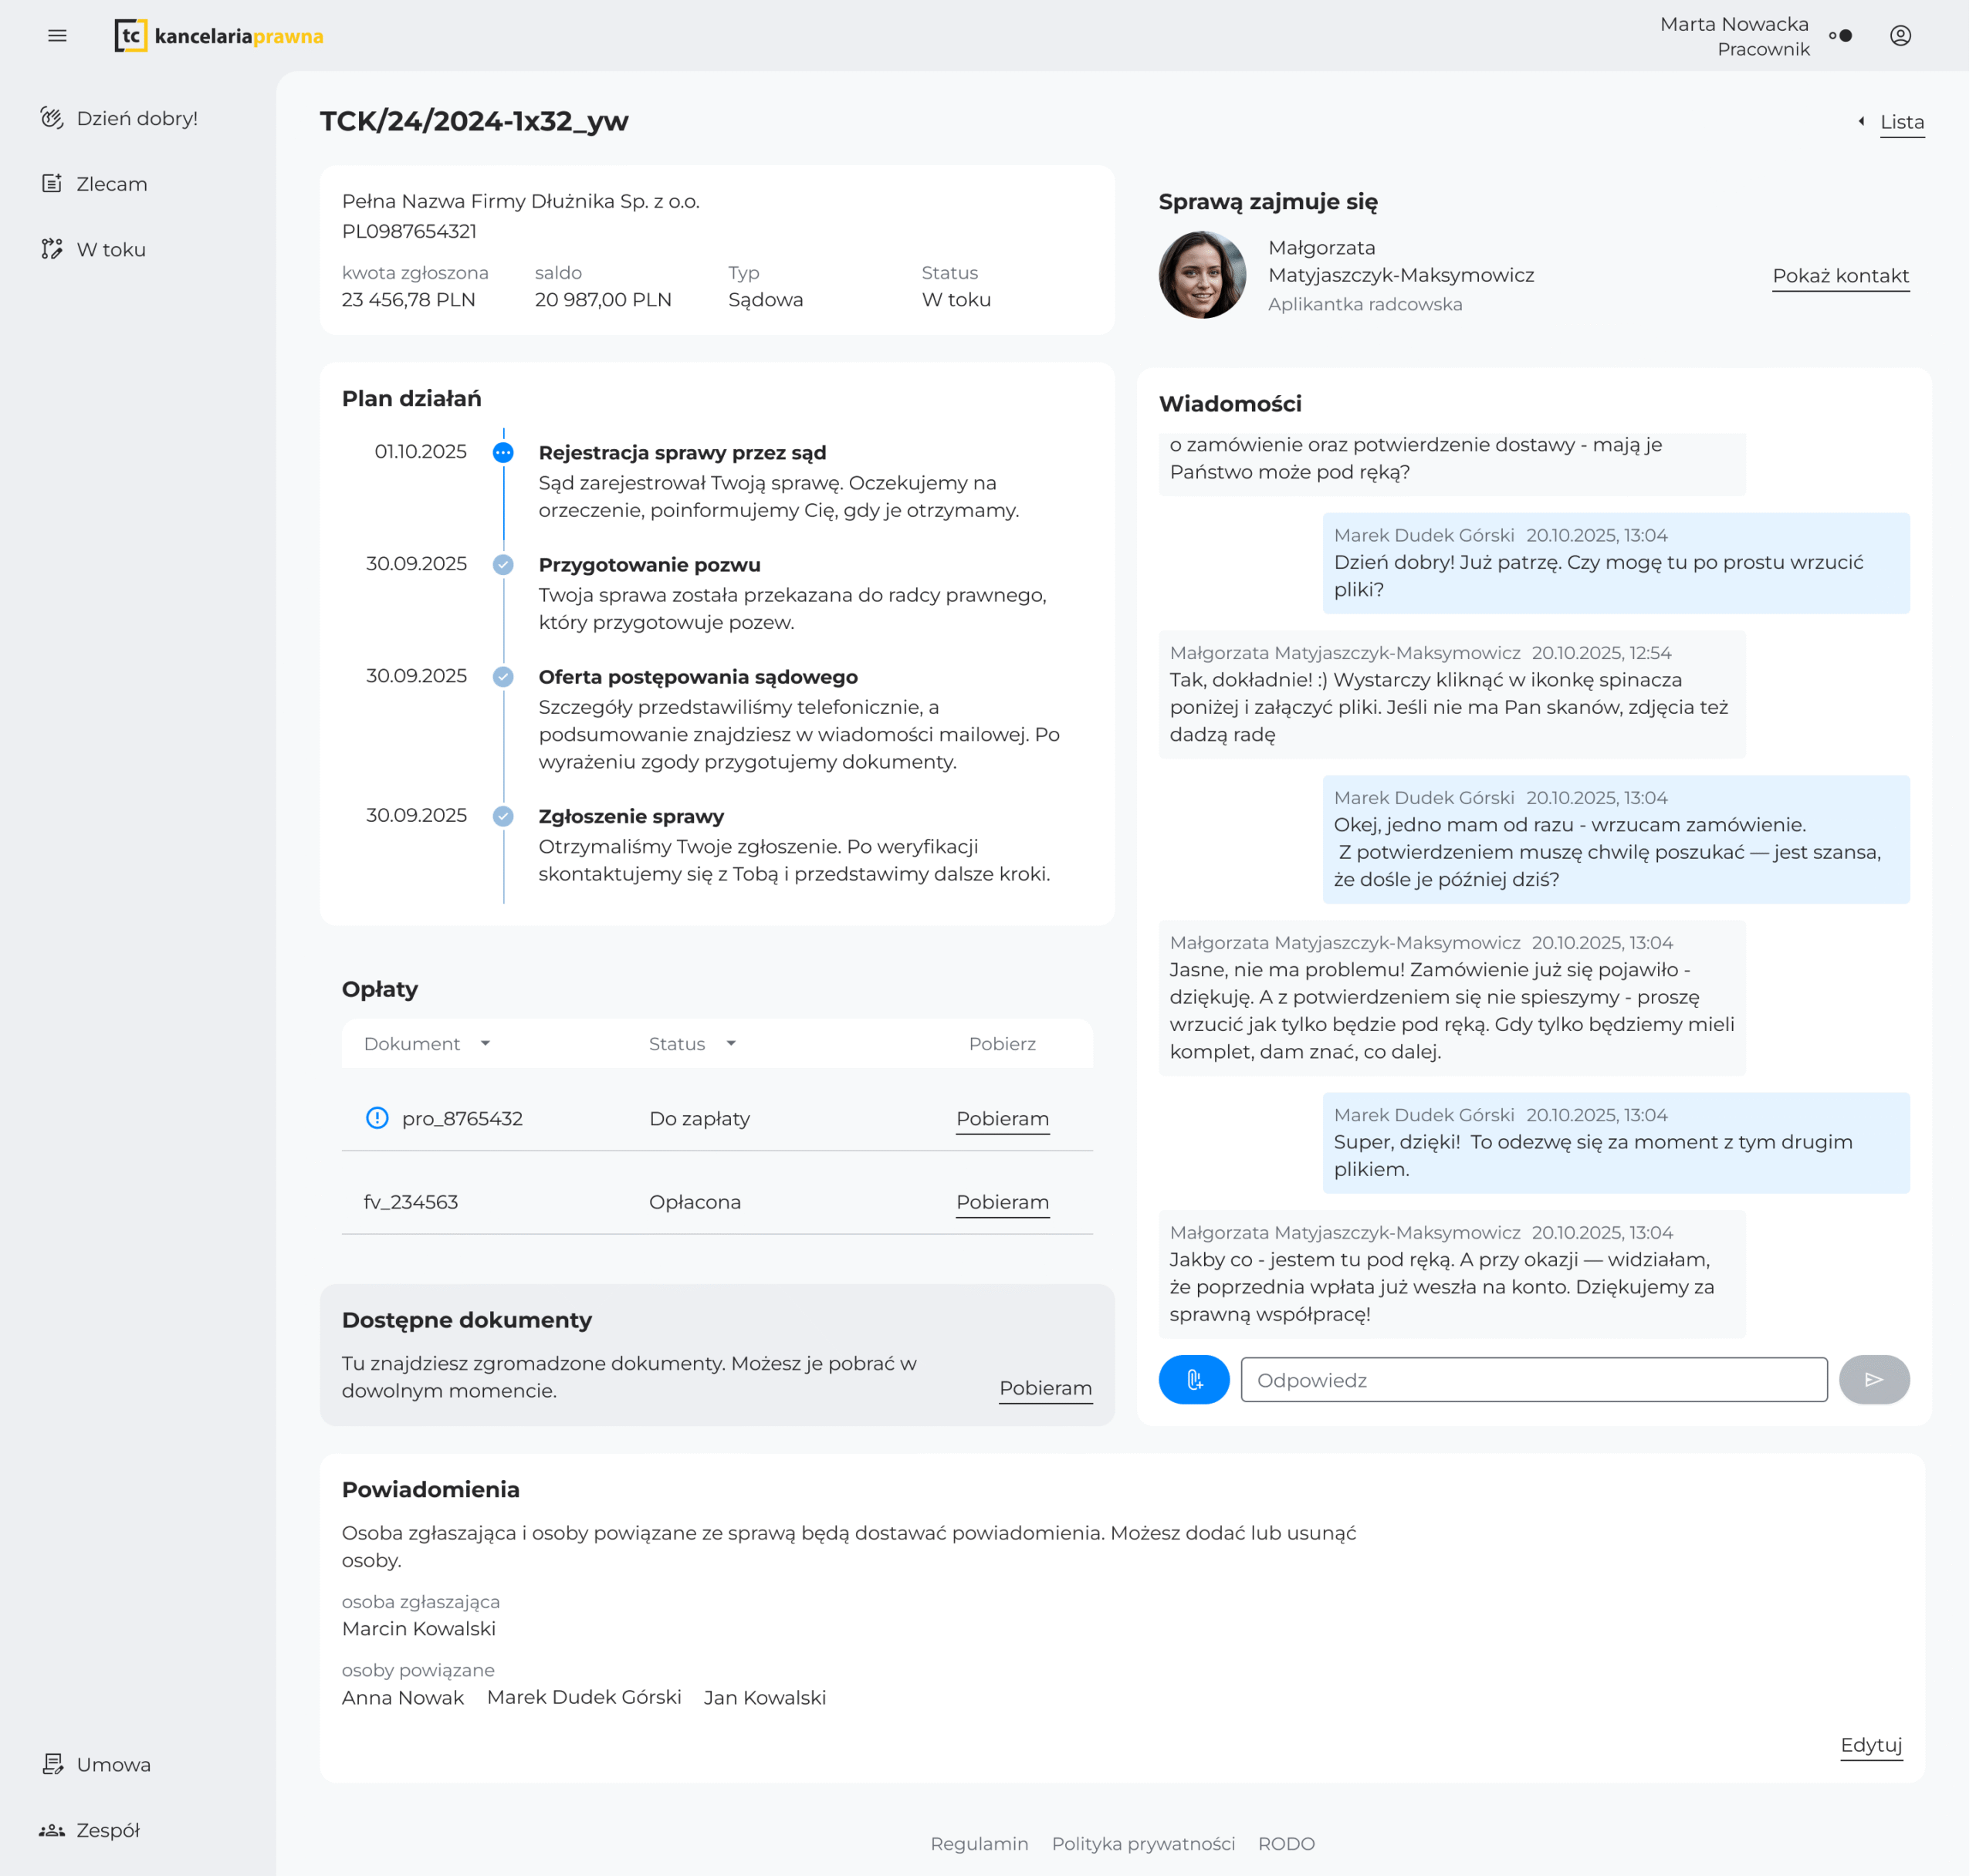1976x1876 pixels.
Task: Click the Odpowiedz reply input field
Action: [1533, 1379]
